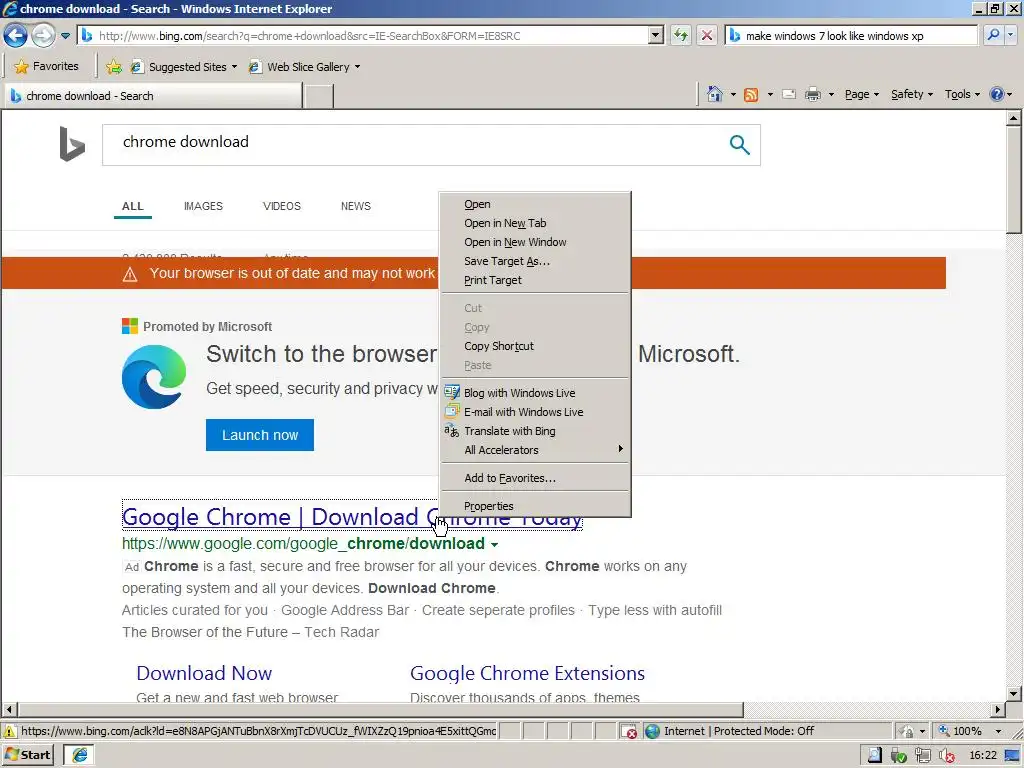Screen dimensions: 1024x768
Task: Click the address bar URL field
Action: coord(362,36)
